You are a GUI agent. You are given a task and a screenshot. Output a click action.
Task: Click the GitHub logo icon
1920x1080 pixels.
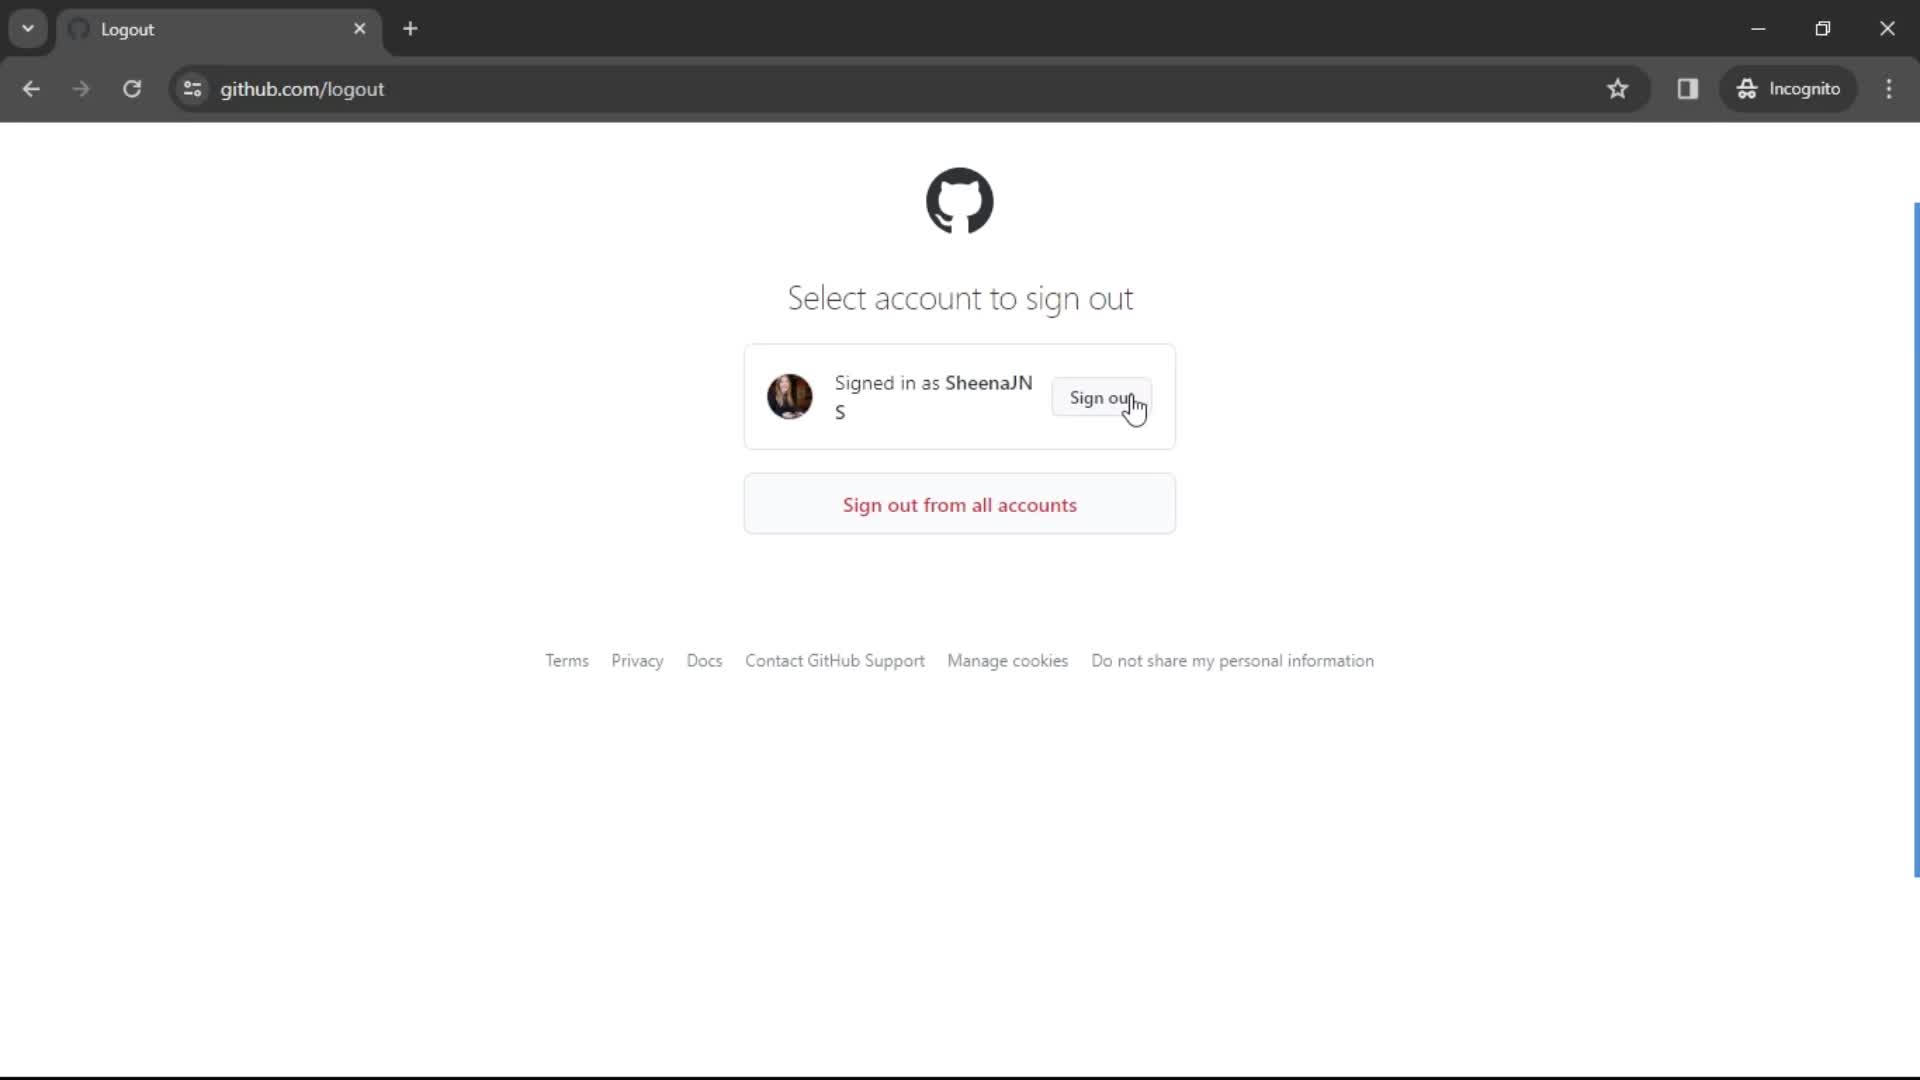tap(961, 200)
